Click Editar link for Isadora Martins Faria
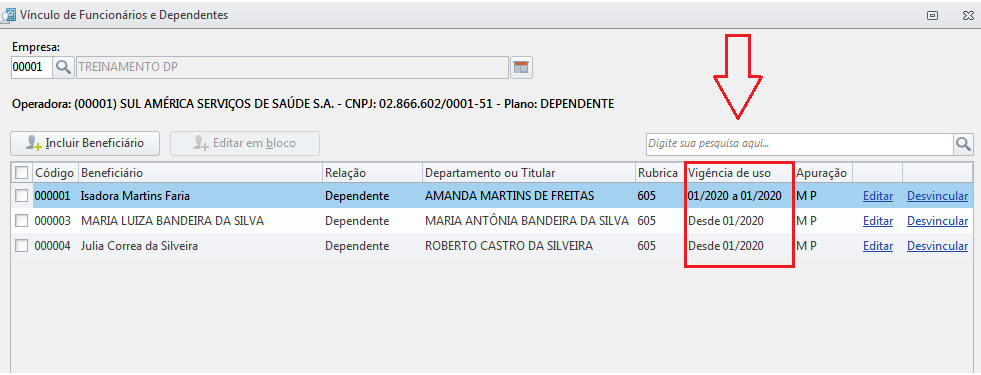Viewport: 981px width, 375px height. [x=878, y=196]
